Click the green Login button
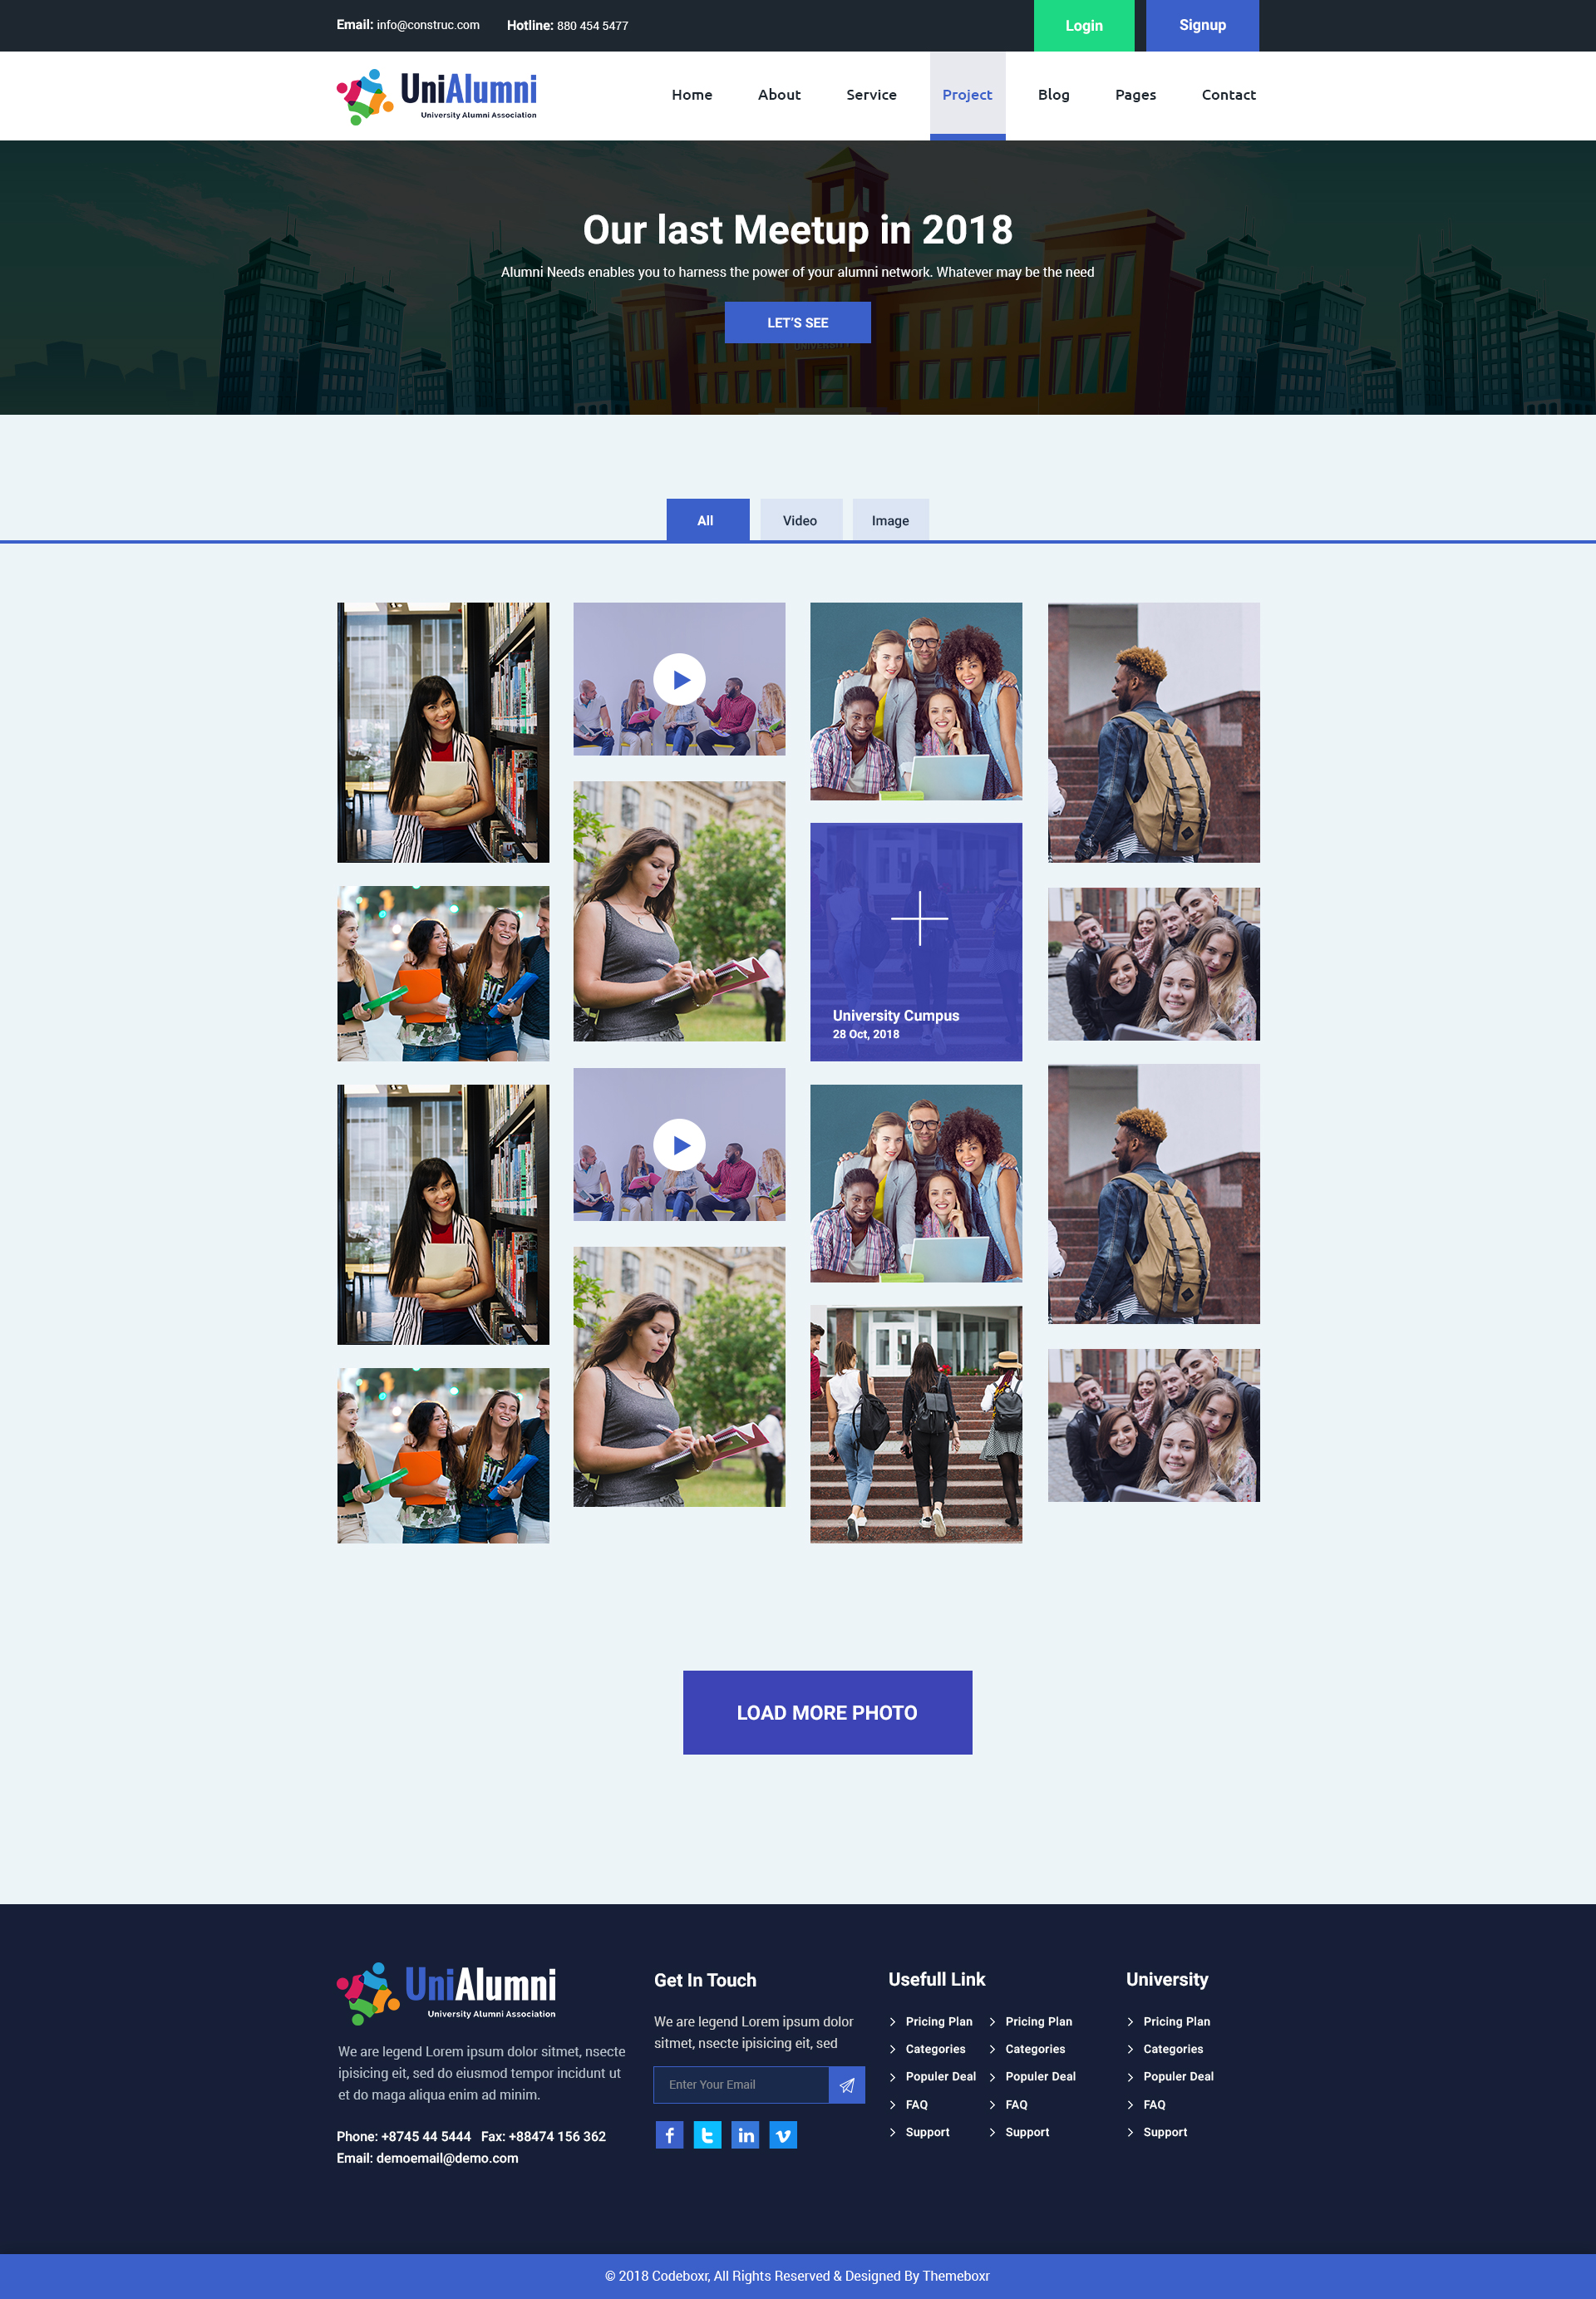 click(1083, 26)
